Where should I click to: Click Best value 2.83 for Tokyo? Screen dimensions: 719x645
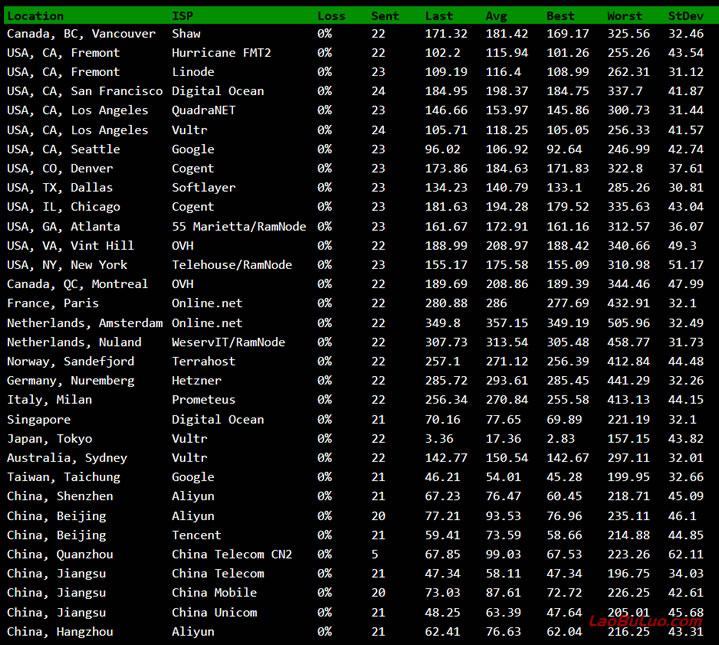(560, 439)
